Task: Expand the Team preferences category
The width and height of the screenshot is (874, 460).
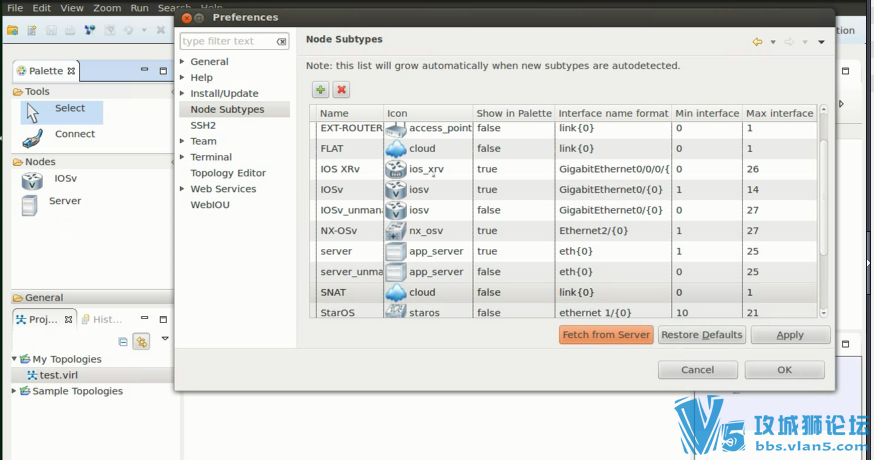Action: pyautogui.click(x=182, y=141)
